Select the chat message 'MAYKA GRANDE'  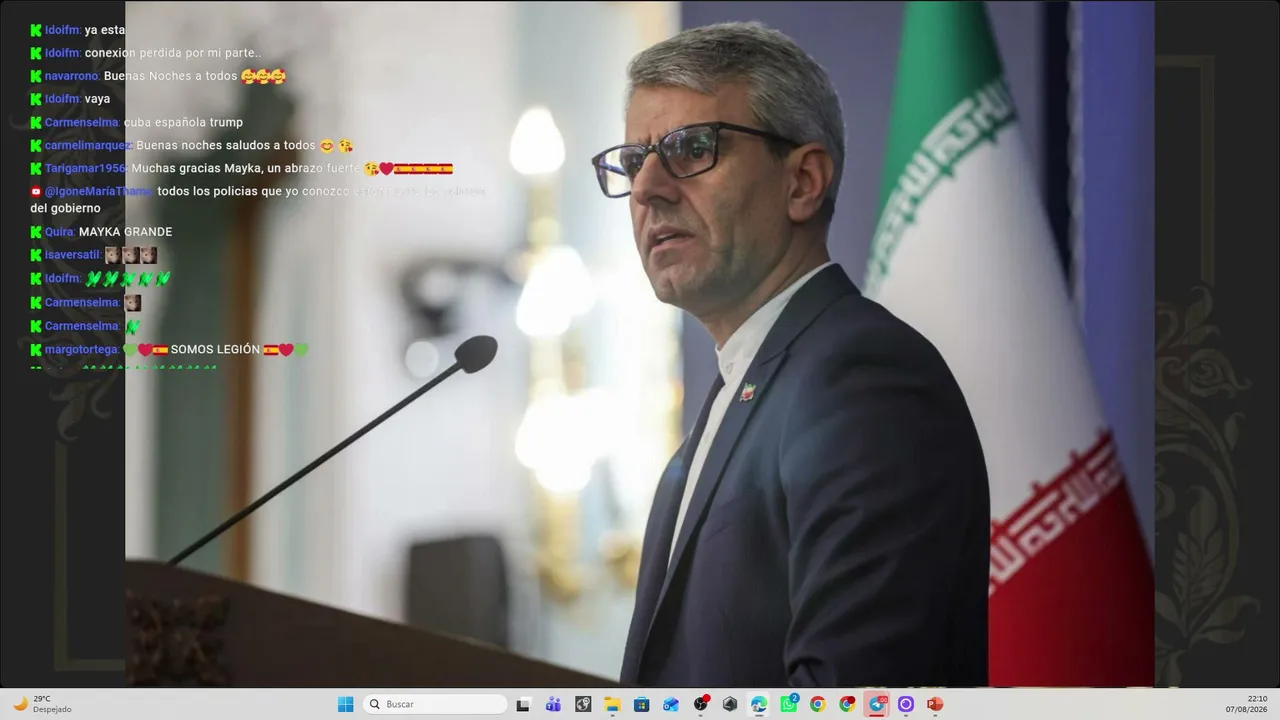[x=125, y=232]
